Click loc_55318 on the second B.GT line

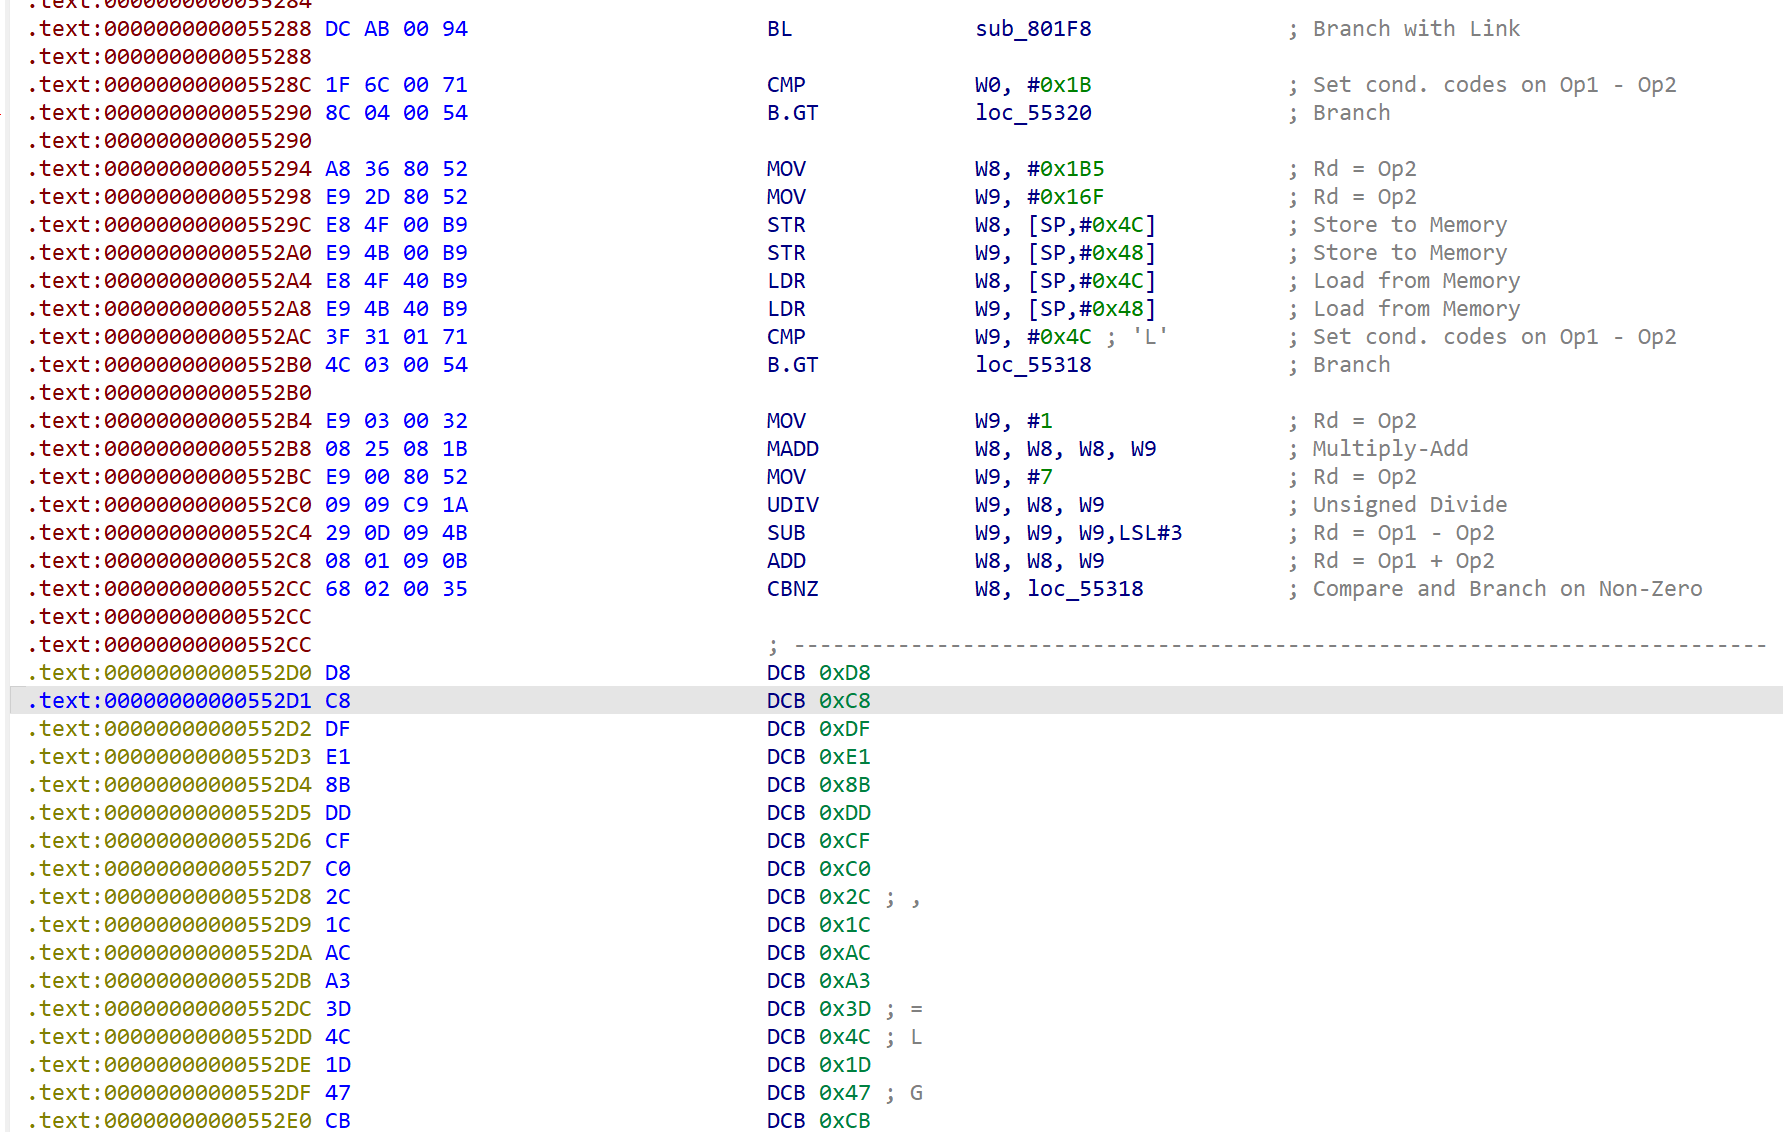click(x=1033, y=365)
